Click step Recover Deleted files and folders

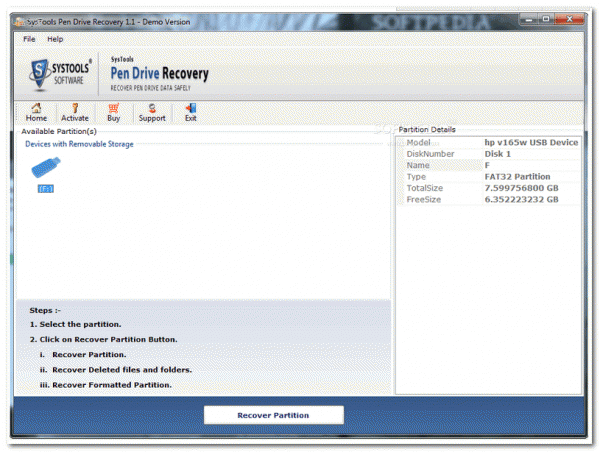[x=122, y=370]
